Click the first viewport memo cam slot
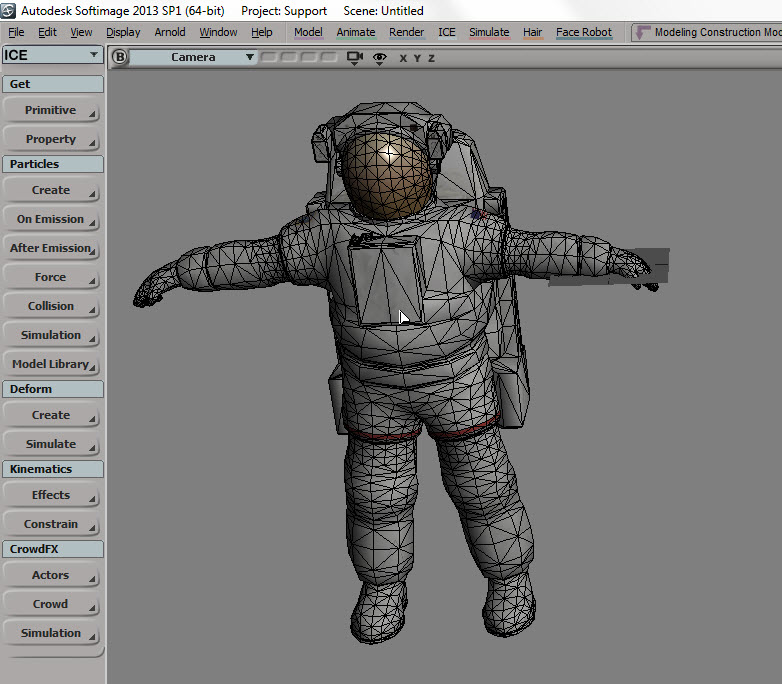This screenshot has width=782, height=684. (267, 58)
